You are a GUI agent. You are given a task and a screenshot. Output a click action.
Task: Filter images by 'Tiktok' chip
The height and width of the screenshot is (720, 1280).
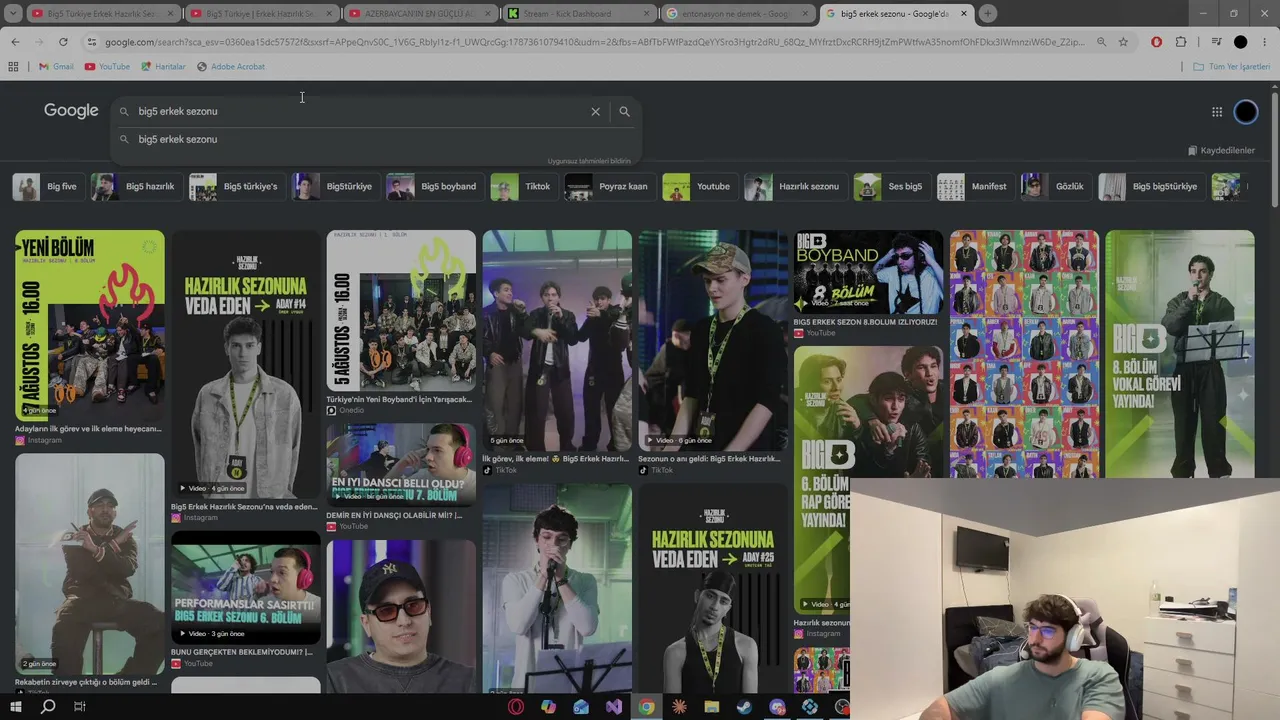pos(523,186)
